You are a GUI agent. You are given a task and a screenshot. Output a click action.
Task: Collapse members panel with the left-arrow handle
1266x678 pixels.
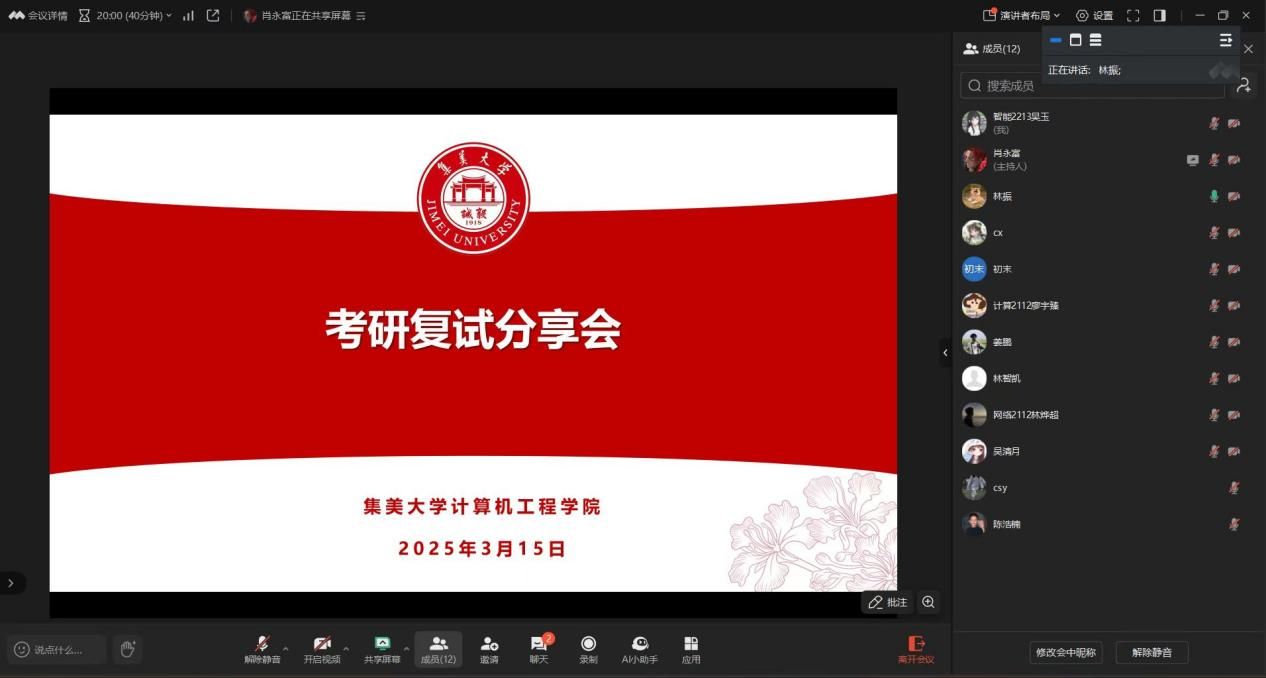point(945,352)
